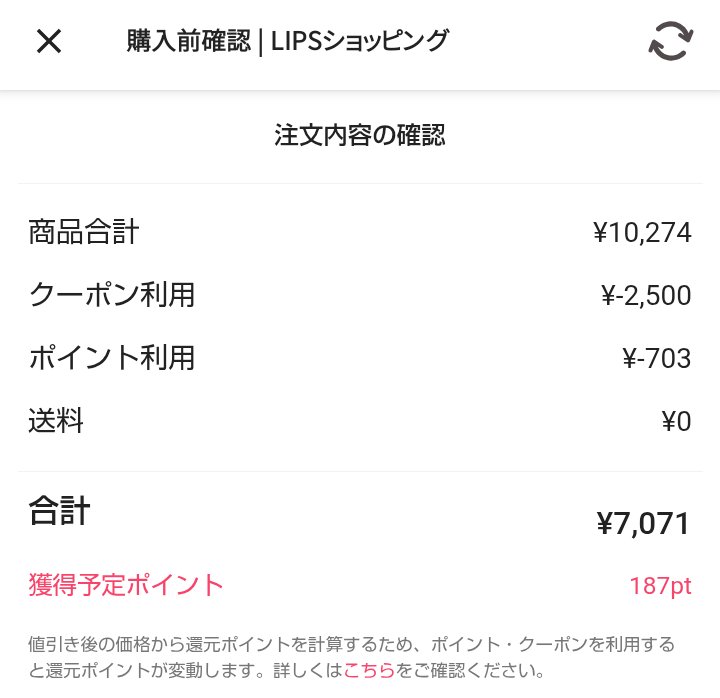
Task: Select the ポイント利用 row label
Action: (x=112, y=358)
